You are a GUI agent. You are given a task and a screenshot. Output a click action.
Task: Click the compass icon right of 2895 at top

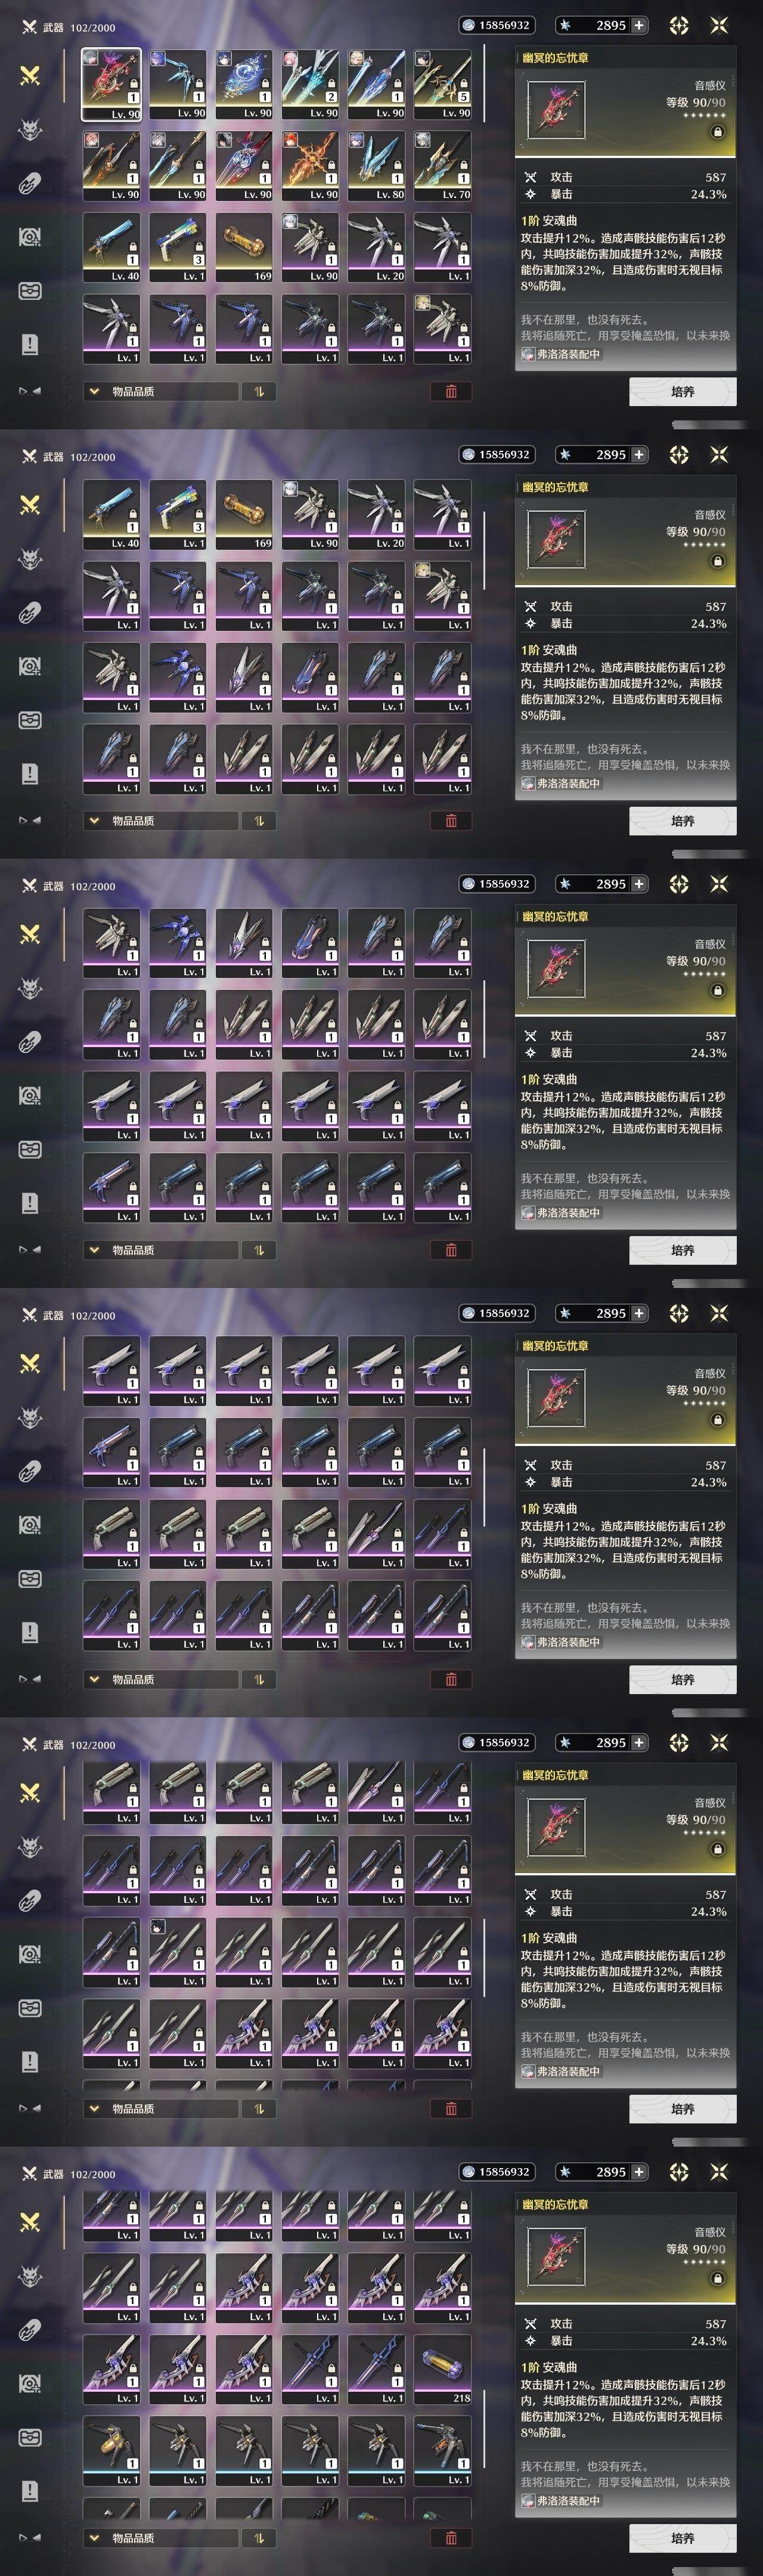679,25
